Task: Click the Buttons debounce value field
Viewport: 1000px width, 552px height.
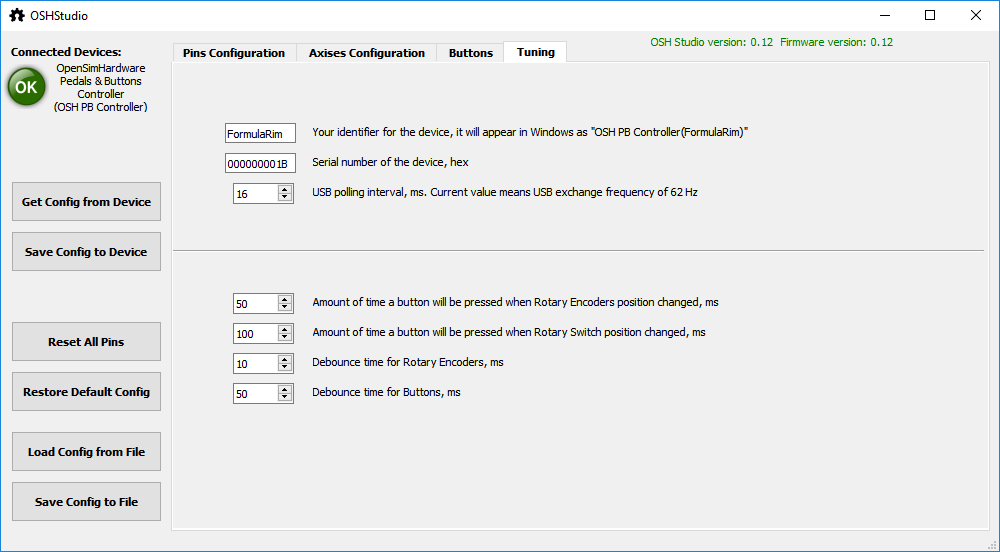Action: pyautogui.click(x=255, y=394)
